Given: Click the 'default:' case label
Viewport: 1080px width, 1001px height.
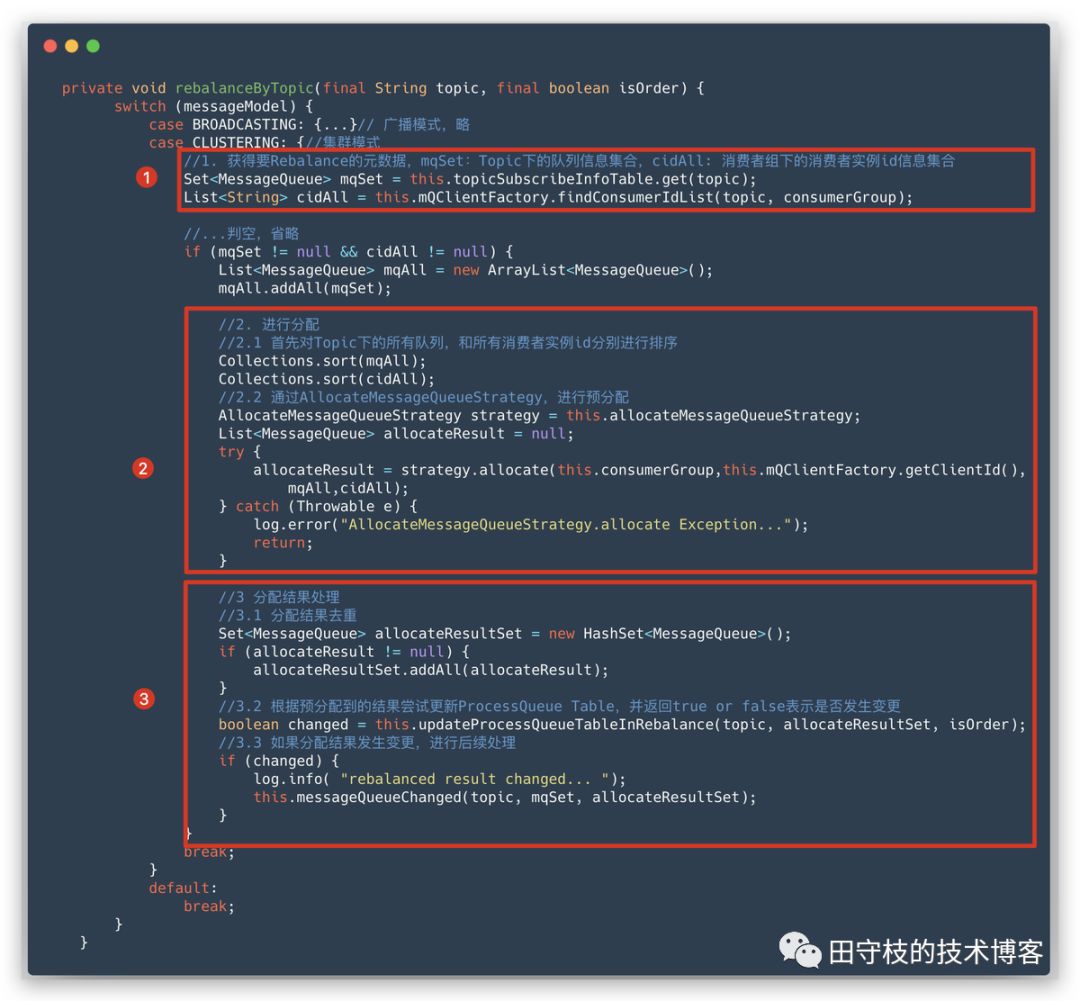Looking at the screenshot, I should pos(183,888).
